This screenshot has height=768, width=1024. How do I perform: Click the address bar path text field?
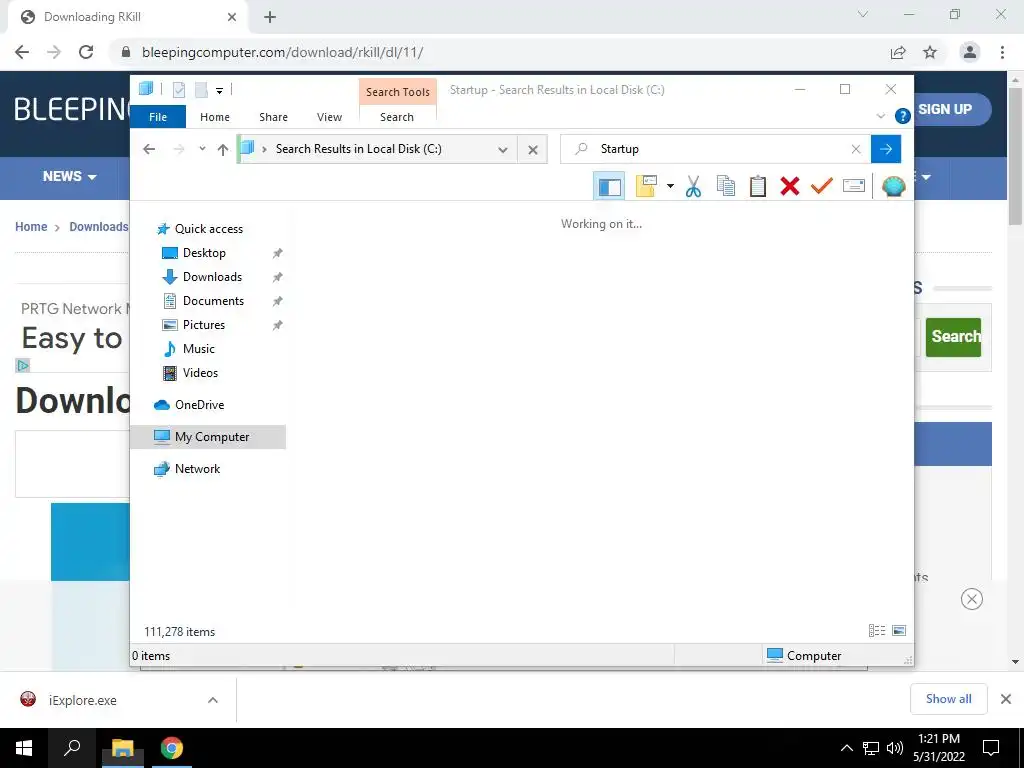click(x=377, y=149)
